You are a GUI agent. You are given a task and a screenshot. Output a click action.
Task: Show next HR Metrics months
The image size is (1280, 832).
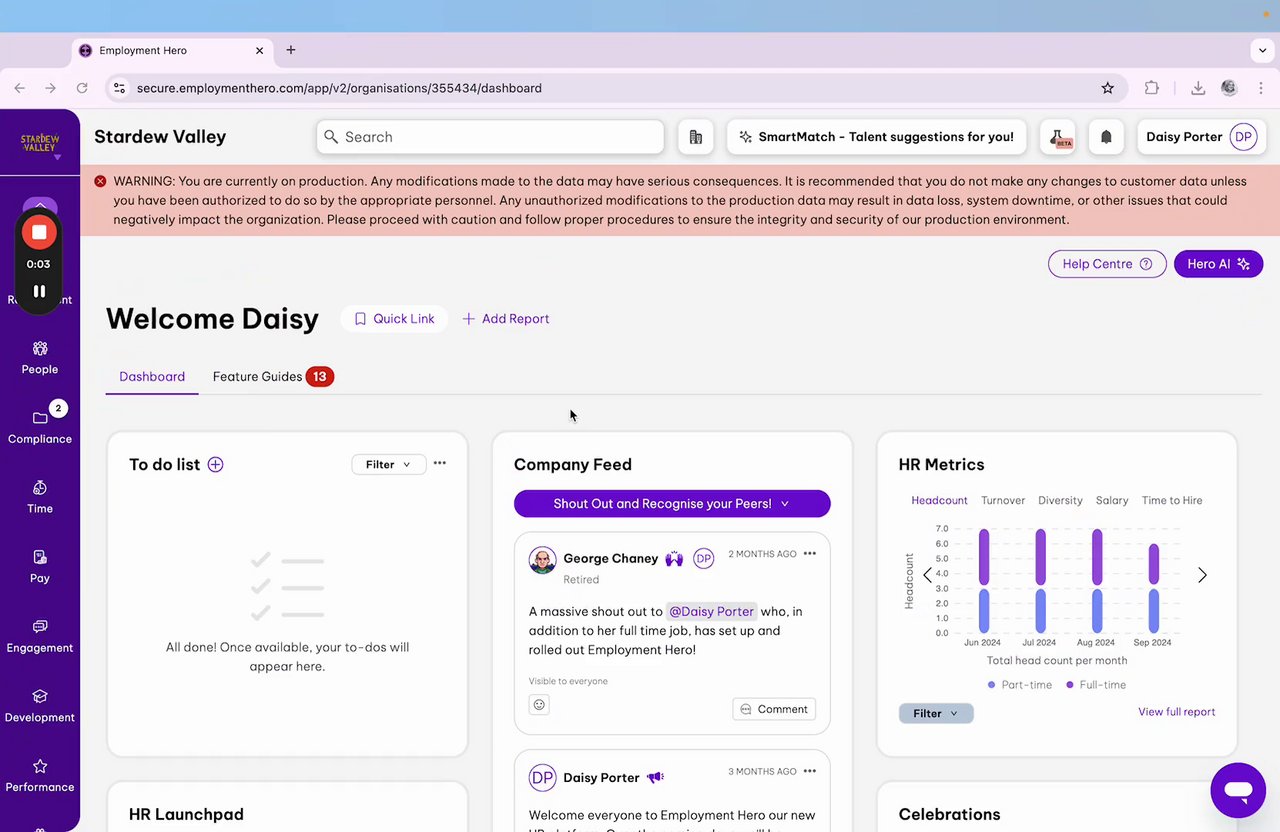pyautogui.click(x=1202, y=575)
